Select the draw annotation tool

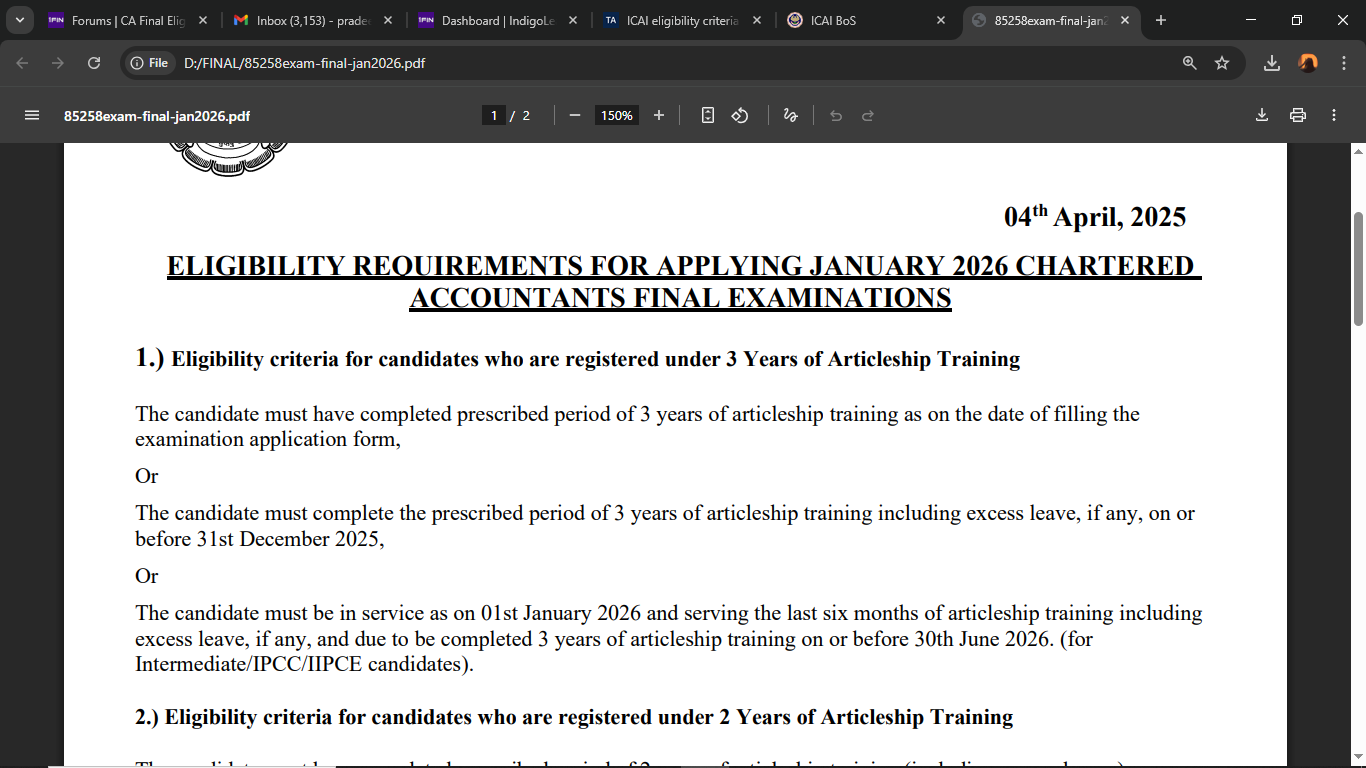[790, 116]
